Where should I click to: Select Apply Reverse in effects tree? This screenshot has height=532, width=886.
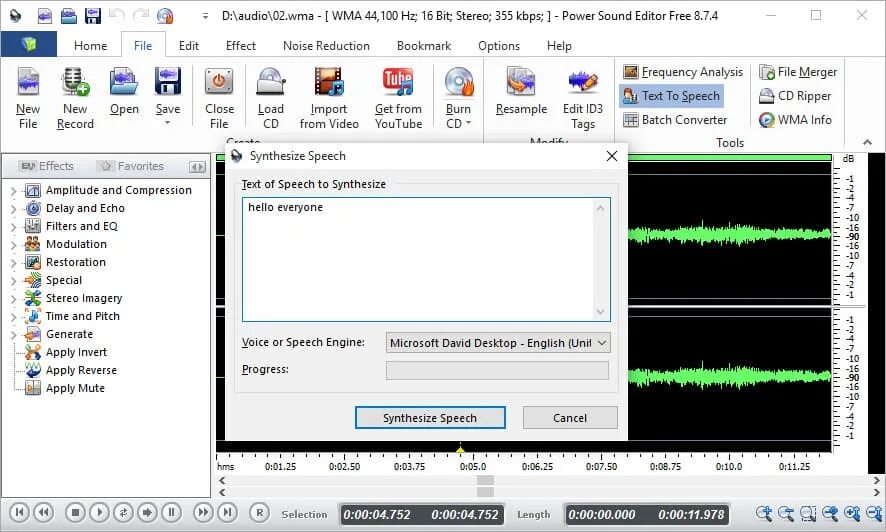point(81,370)
